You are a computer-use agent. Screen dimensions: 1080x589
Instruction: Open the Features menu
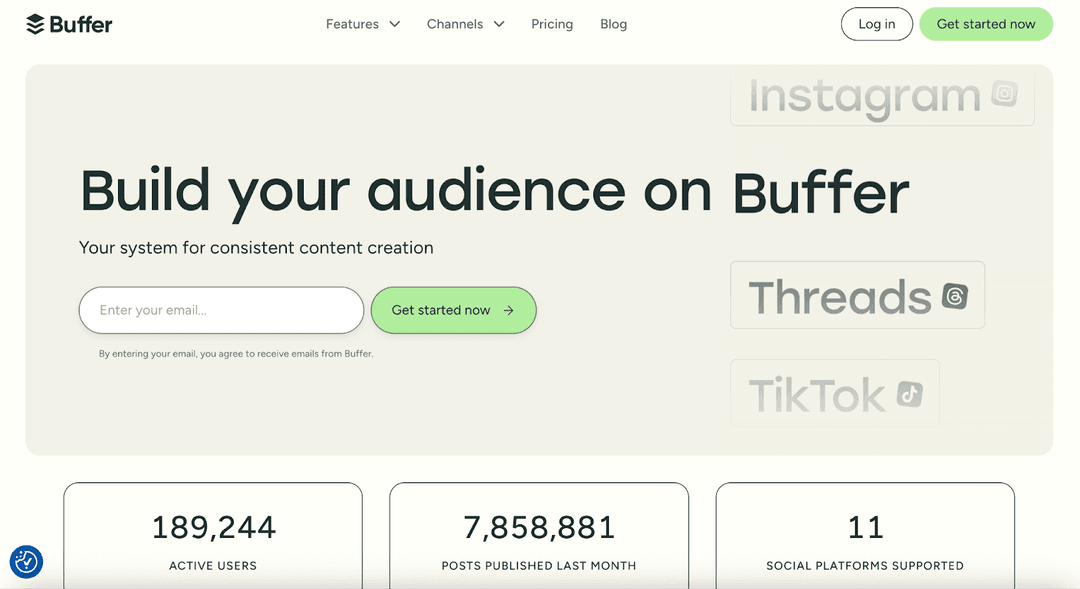pyautogui.click(x=362, y=24)
